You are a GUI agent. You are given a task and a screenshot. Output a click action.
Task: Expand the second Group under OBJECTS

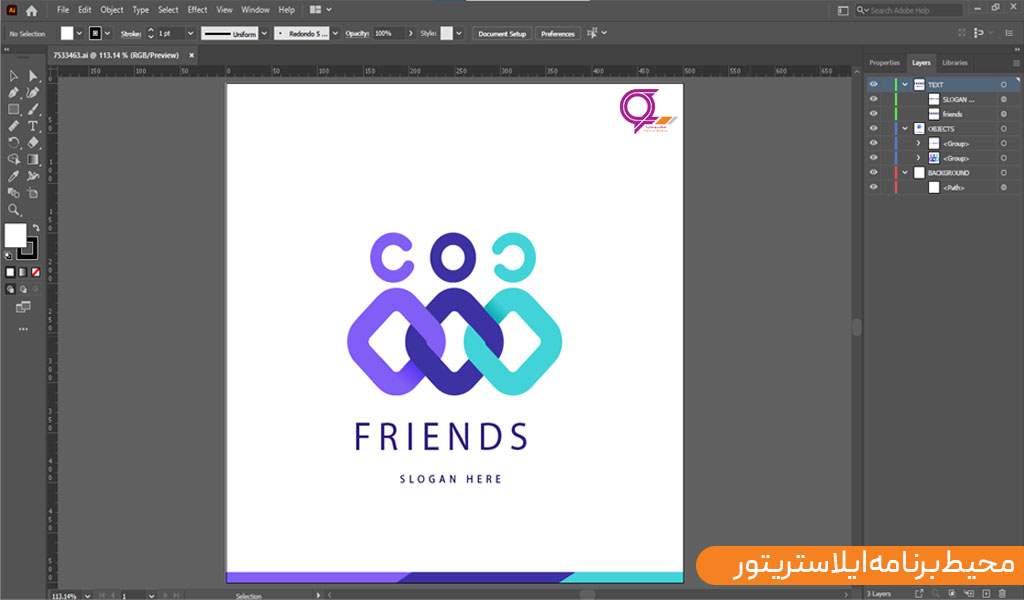click(918, 158)
